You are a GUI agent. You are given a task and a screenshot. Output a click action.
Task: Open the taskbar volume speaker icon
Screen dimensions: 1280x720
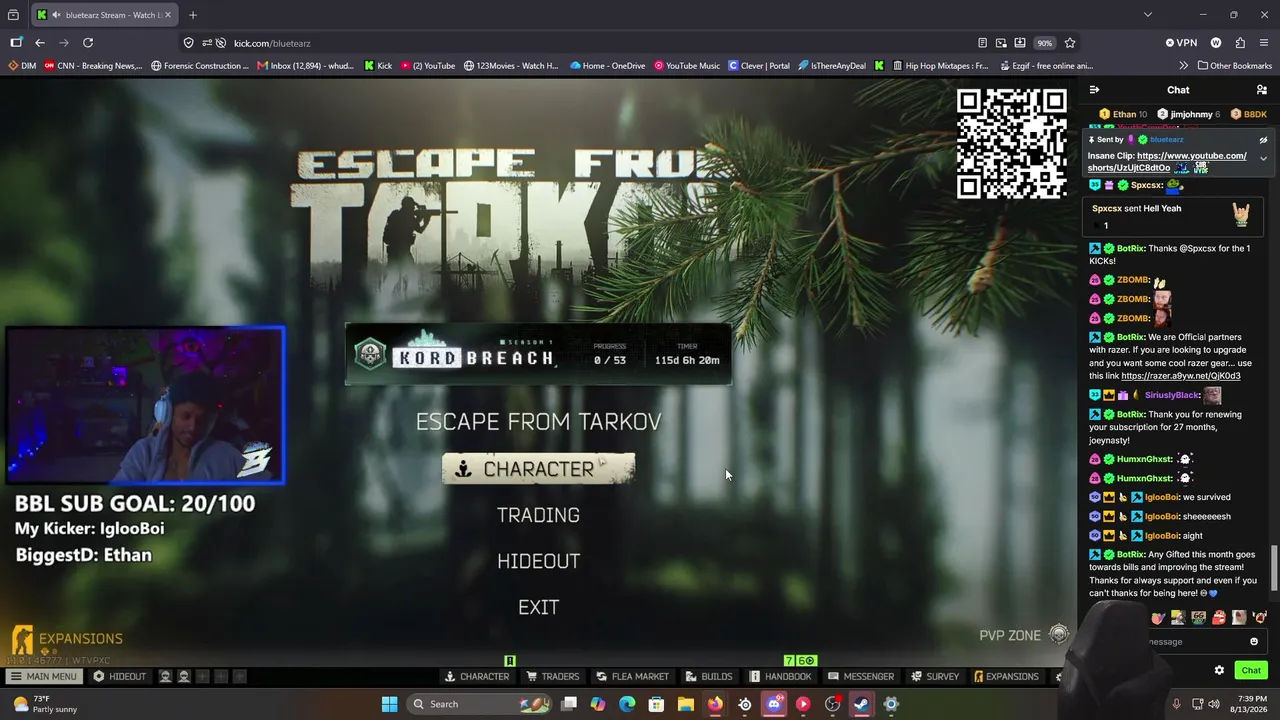click(1214, 704)
